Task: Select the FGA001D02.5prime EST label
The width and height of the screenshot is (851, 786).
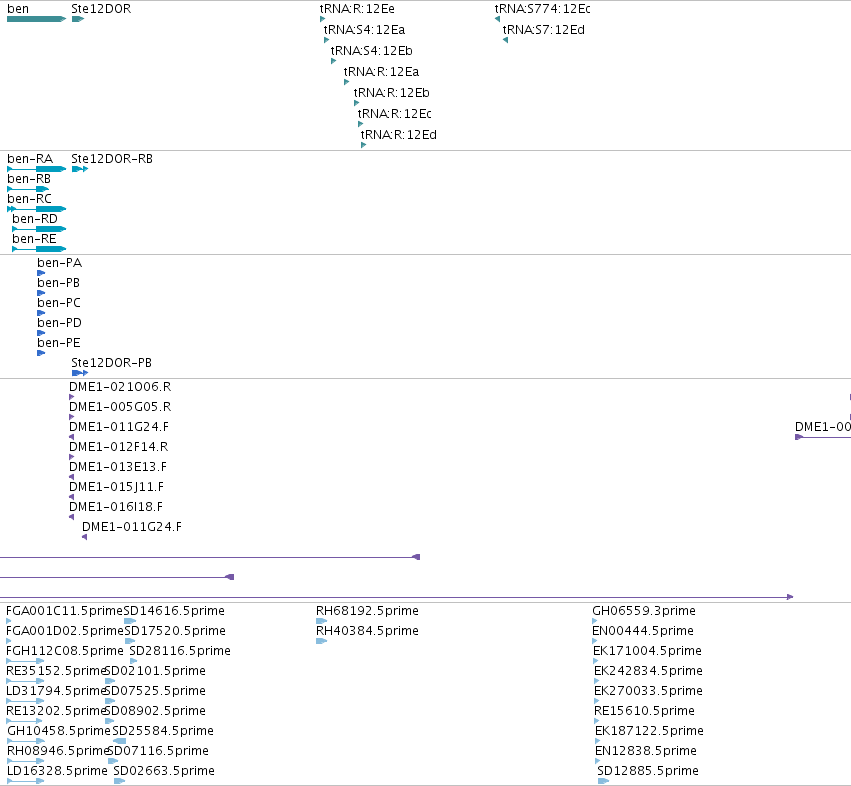Action: [65, 631]
